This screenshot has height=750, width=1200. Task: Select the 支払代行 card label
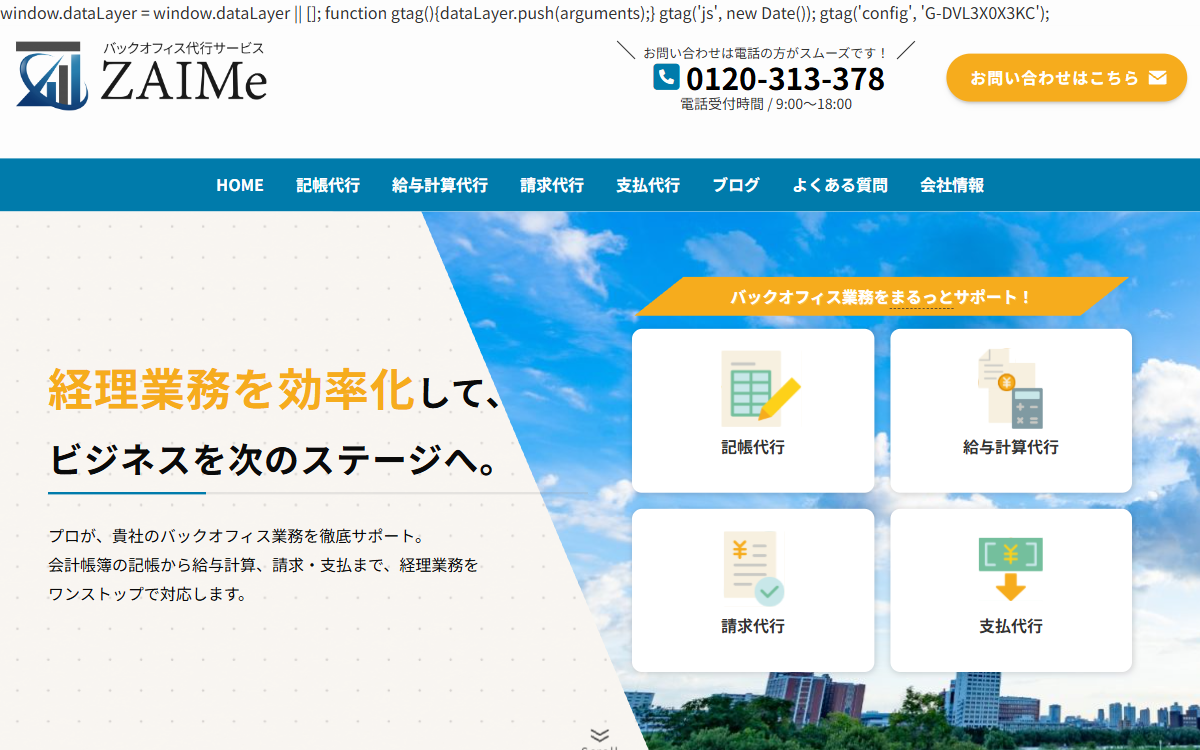tap(1011, 626)
